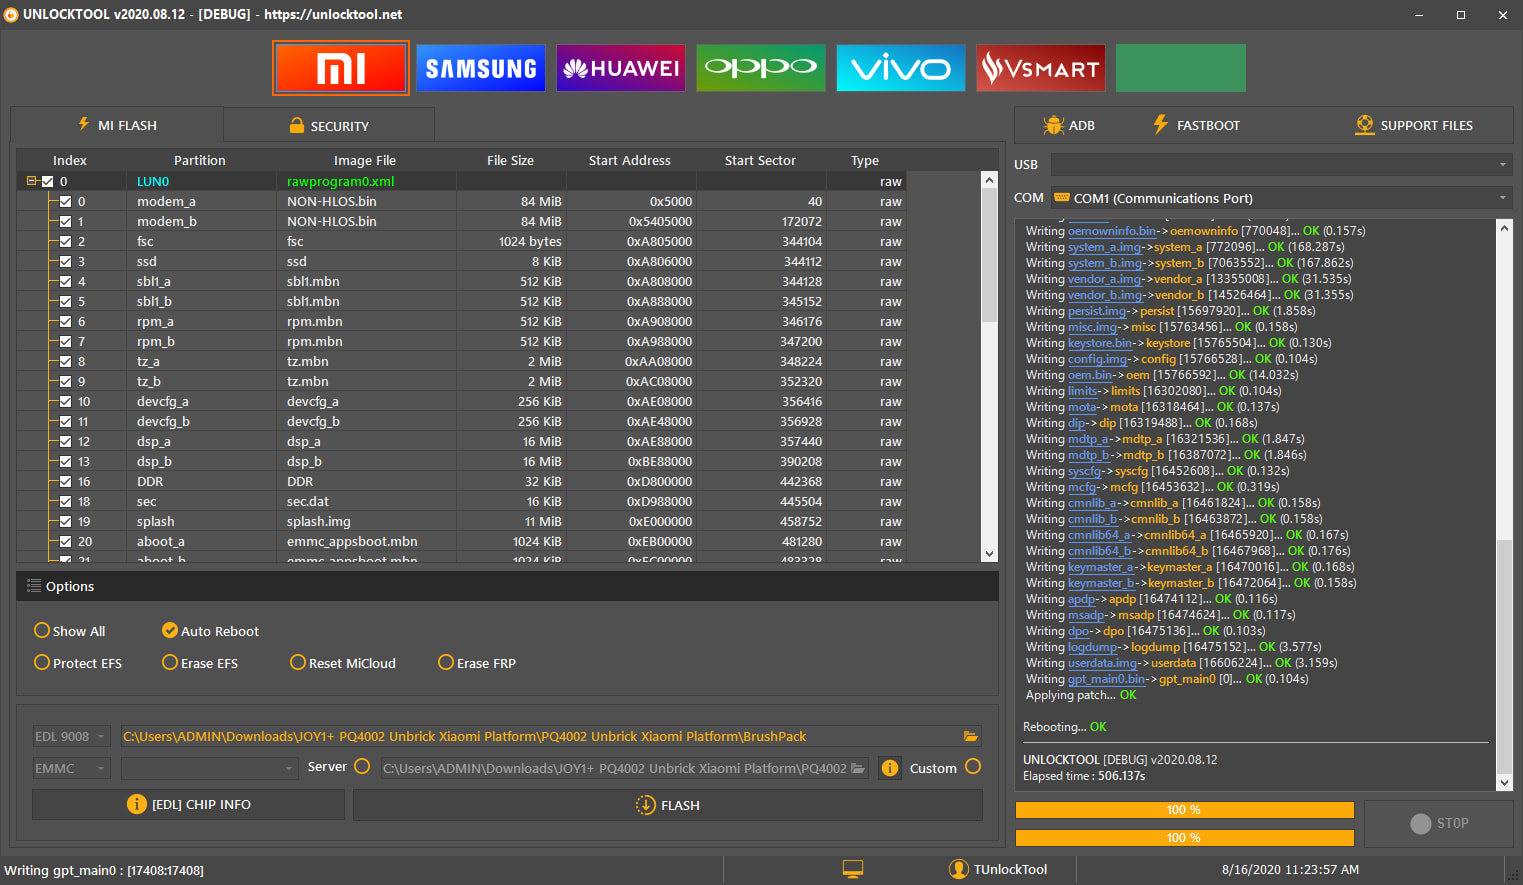The height and width of the screenshot is (885, 1523).
Task: Open the system_a.img link in the log
Action: coord(1104,247)
